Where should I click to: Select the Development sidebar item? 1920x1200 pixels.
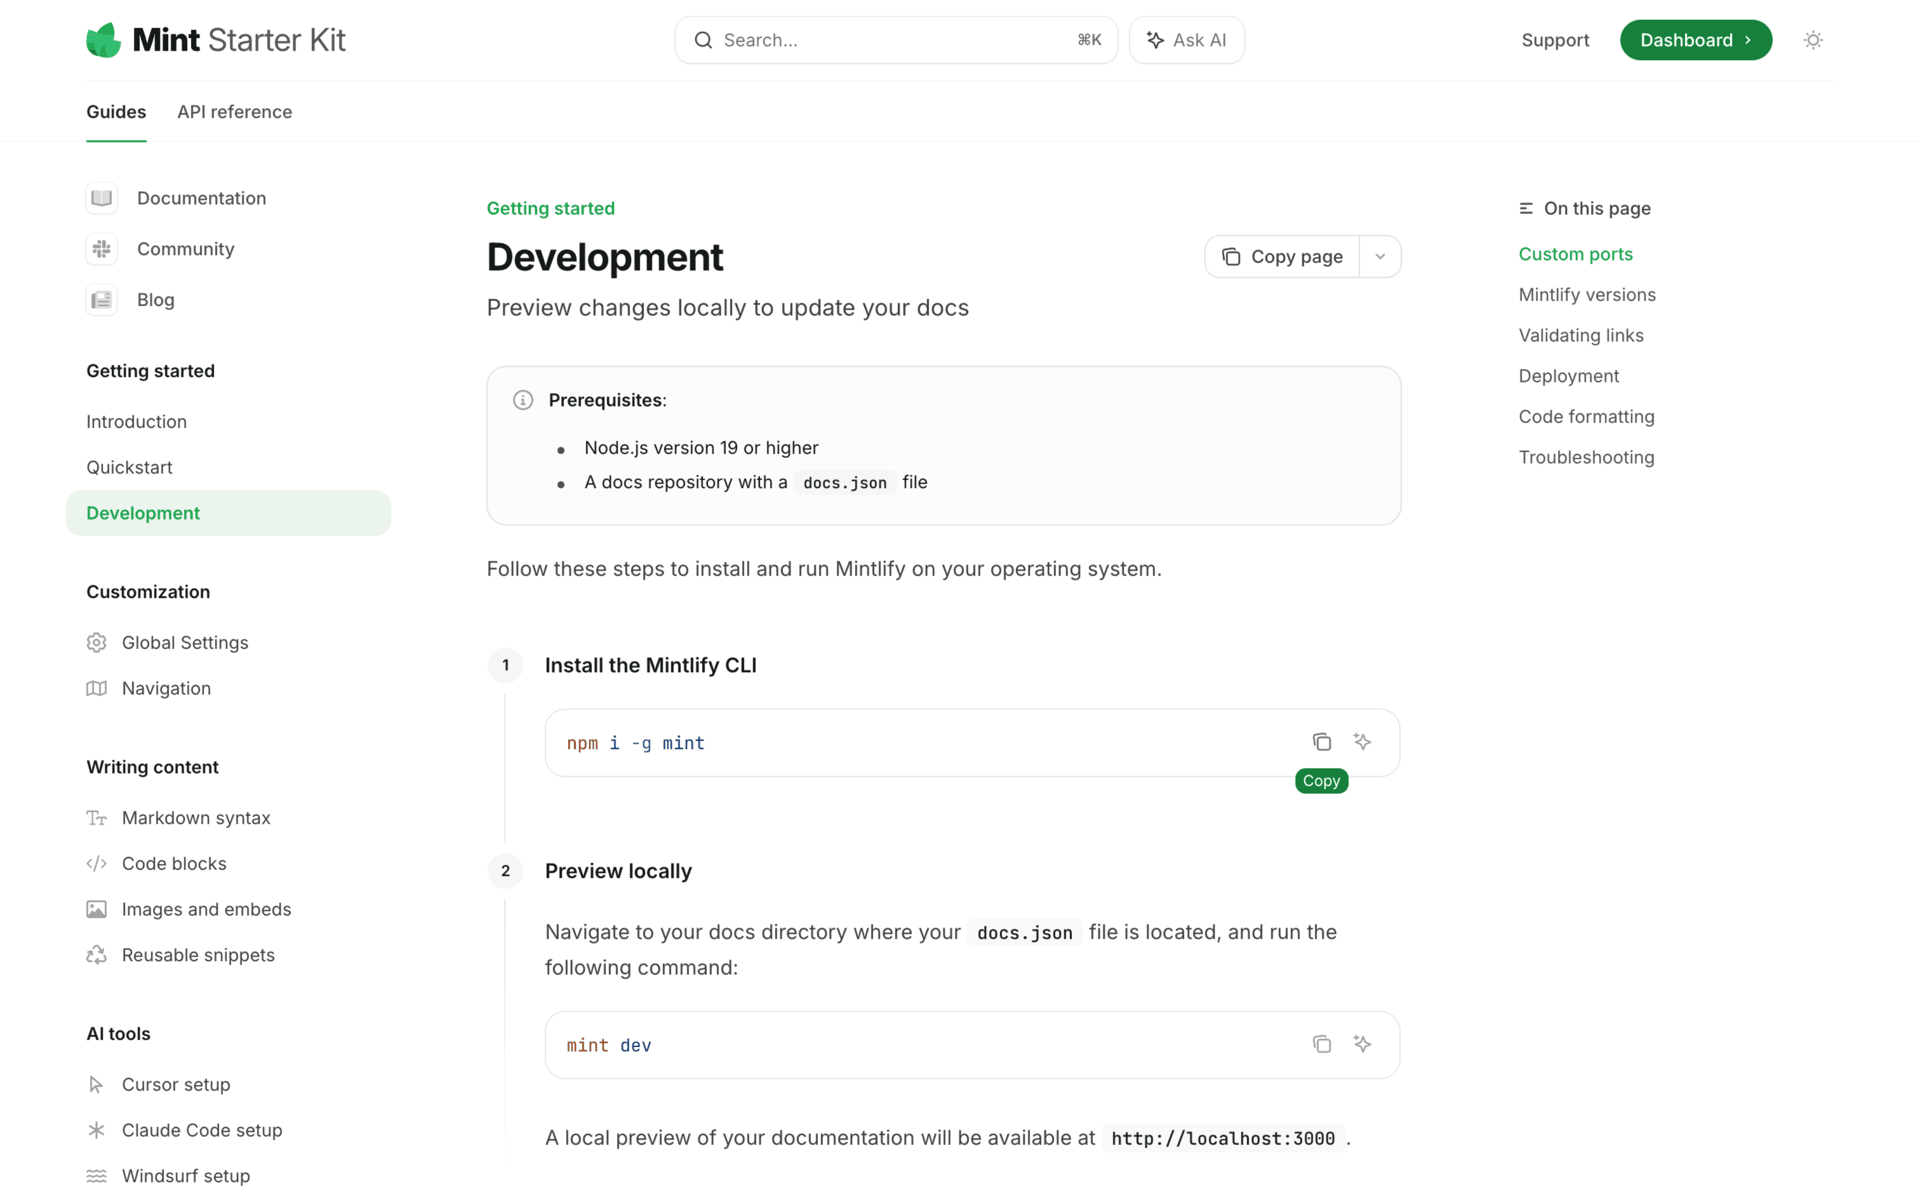228,513
